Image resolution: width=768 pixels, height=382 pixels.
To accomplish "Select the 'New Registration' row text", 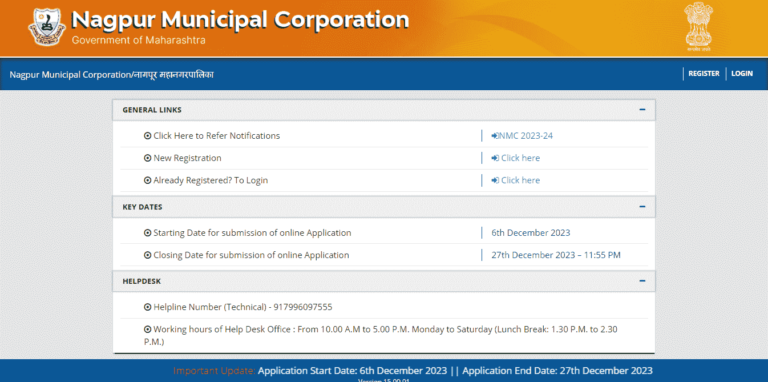I will [187, 158].
